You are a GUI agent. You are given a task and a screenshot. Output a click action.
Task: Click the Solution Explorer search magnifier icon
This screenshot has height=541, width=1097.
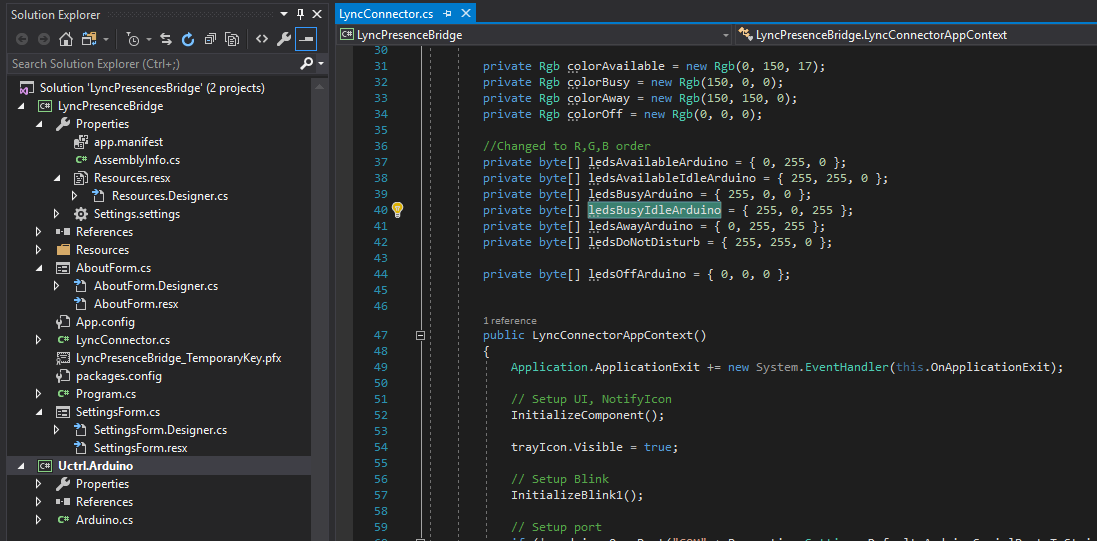pyautogui.click(x=306, y=64)
